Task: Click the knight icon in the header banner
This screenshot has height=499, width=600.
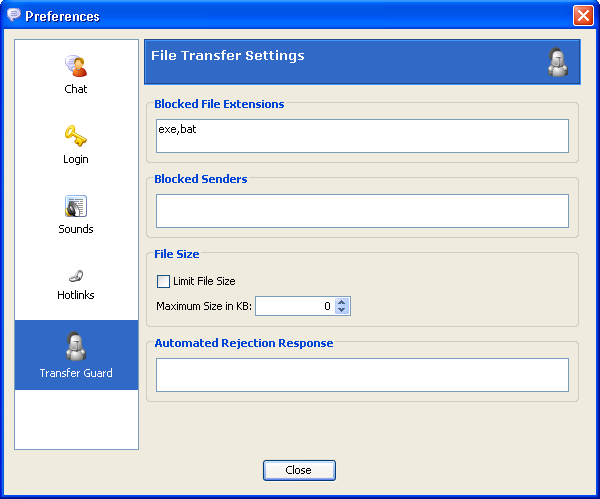Action: click(558, 62)
